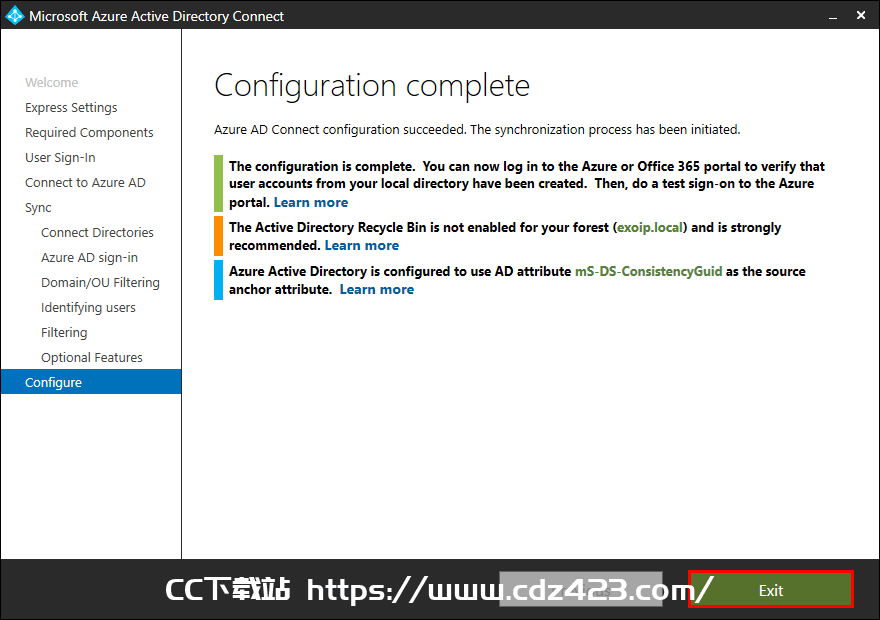Open Optional Features sub-step
The image size is (880, 620).
(91, 357)
